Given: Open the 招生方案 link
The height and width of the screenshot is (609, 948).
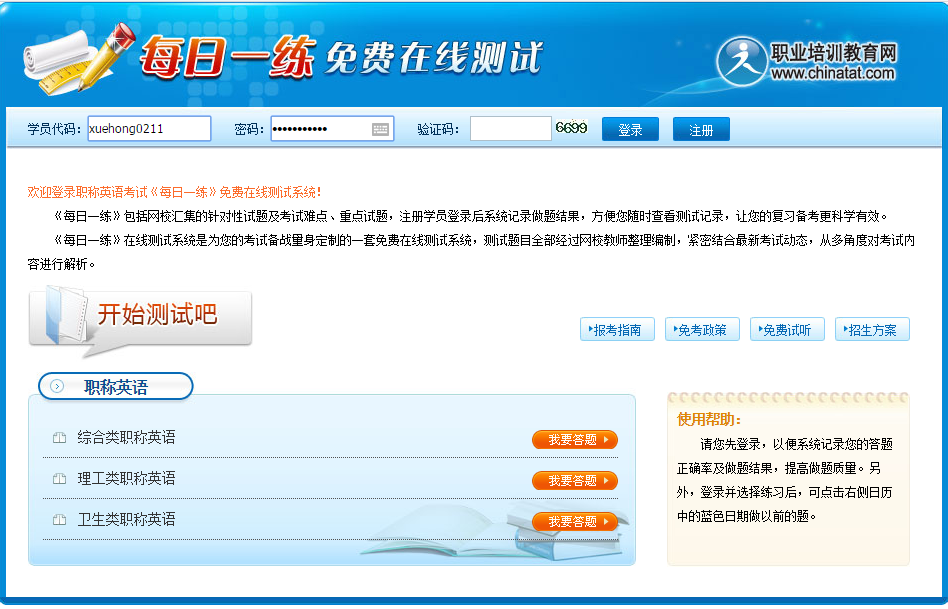Looking at the screenshot, I should 872,330.
